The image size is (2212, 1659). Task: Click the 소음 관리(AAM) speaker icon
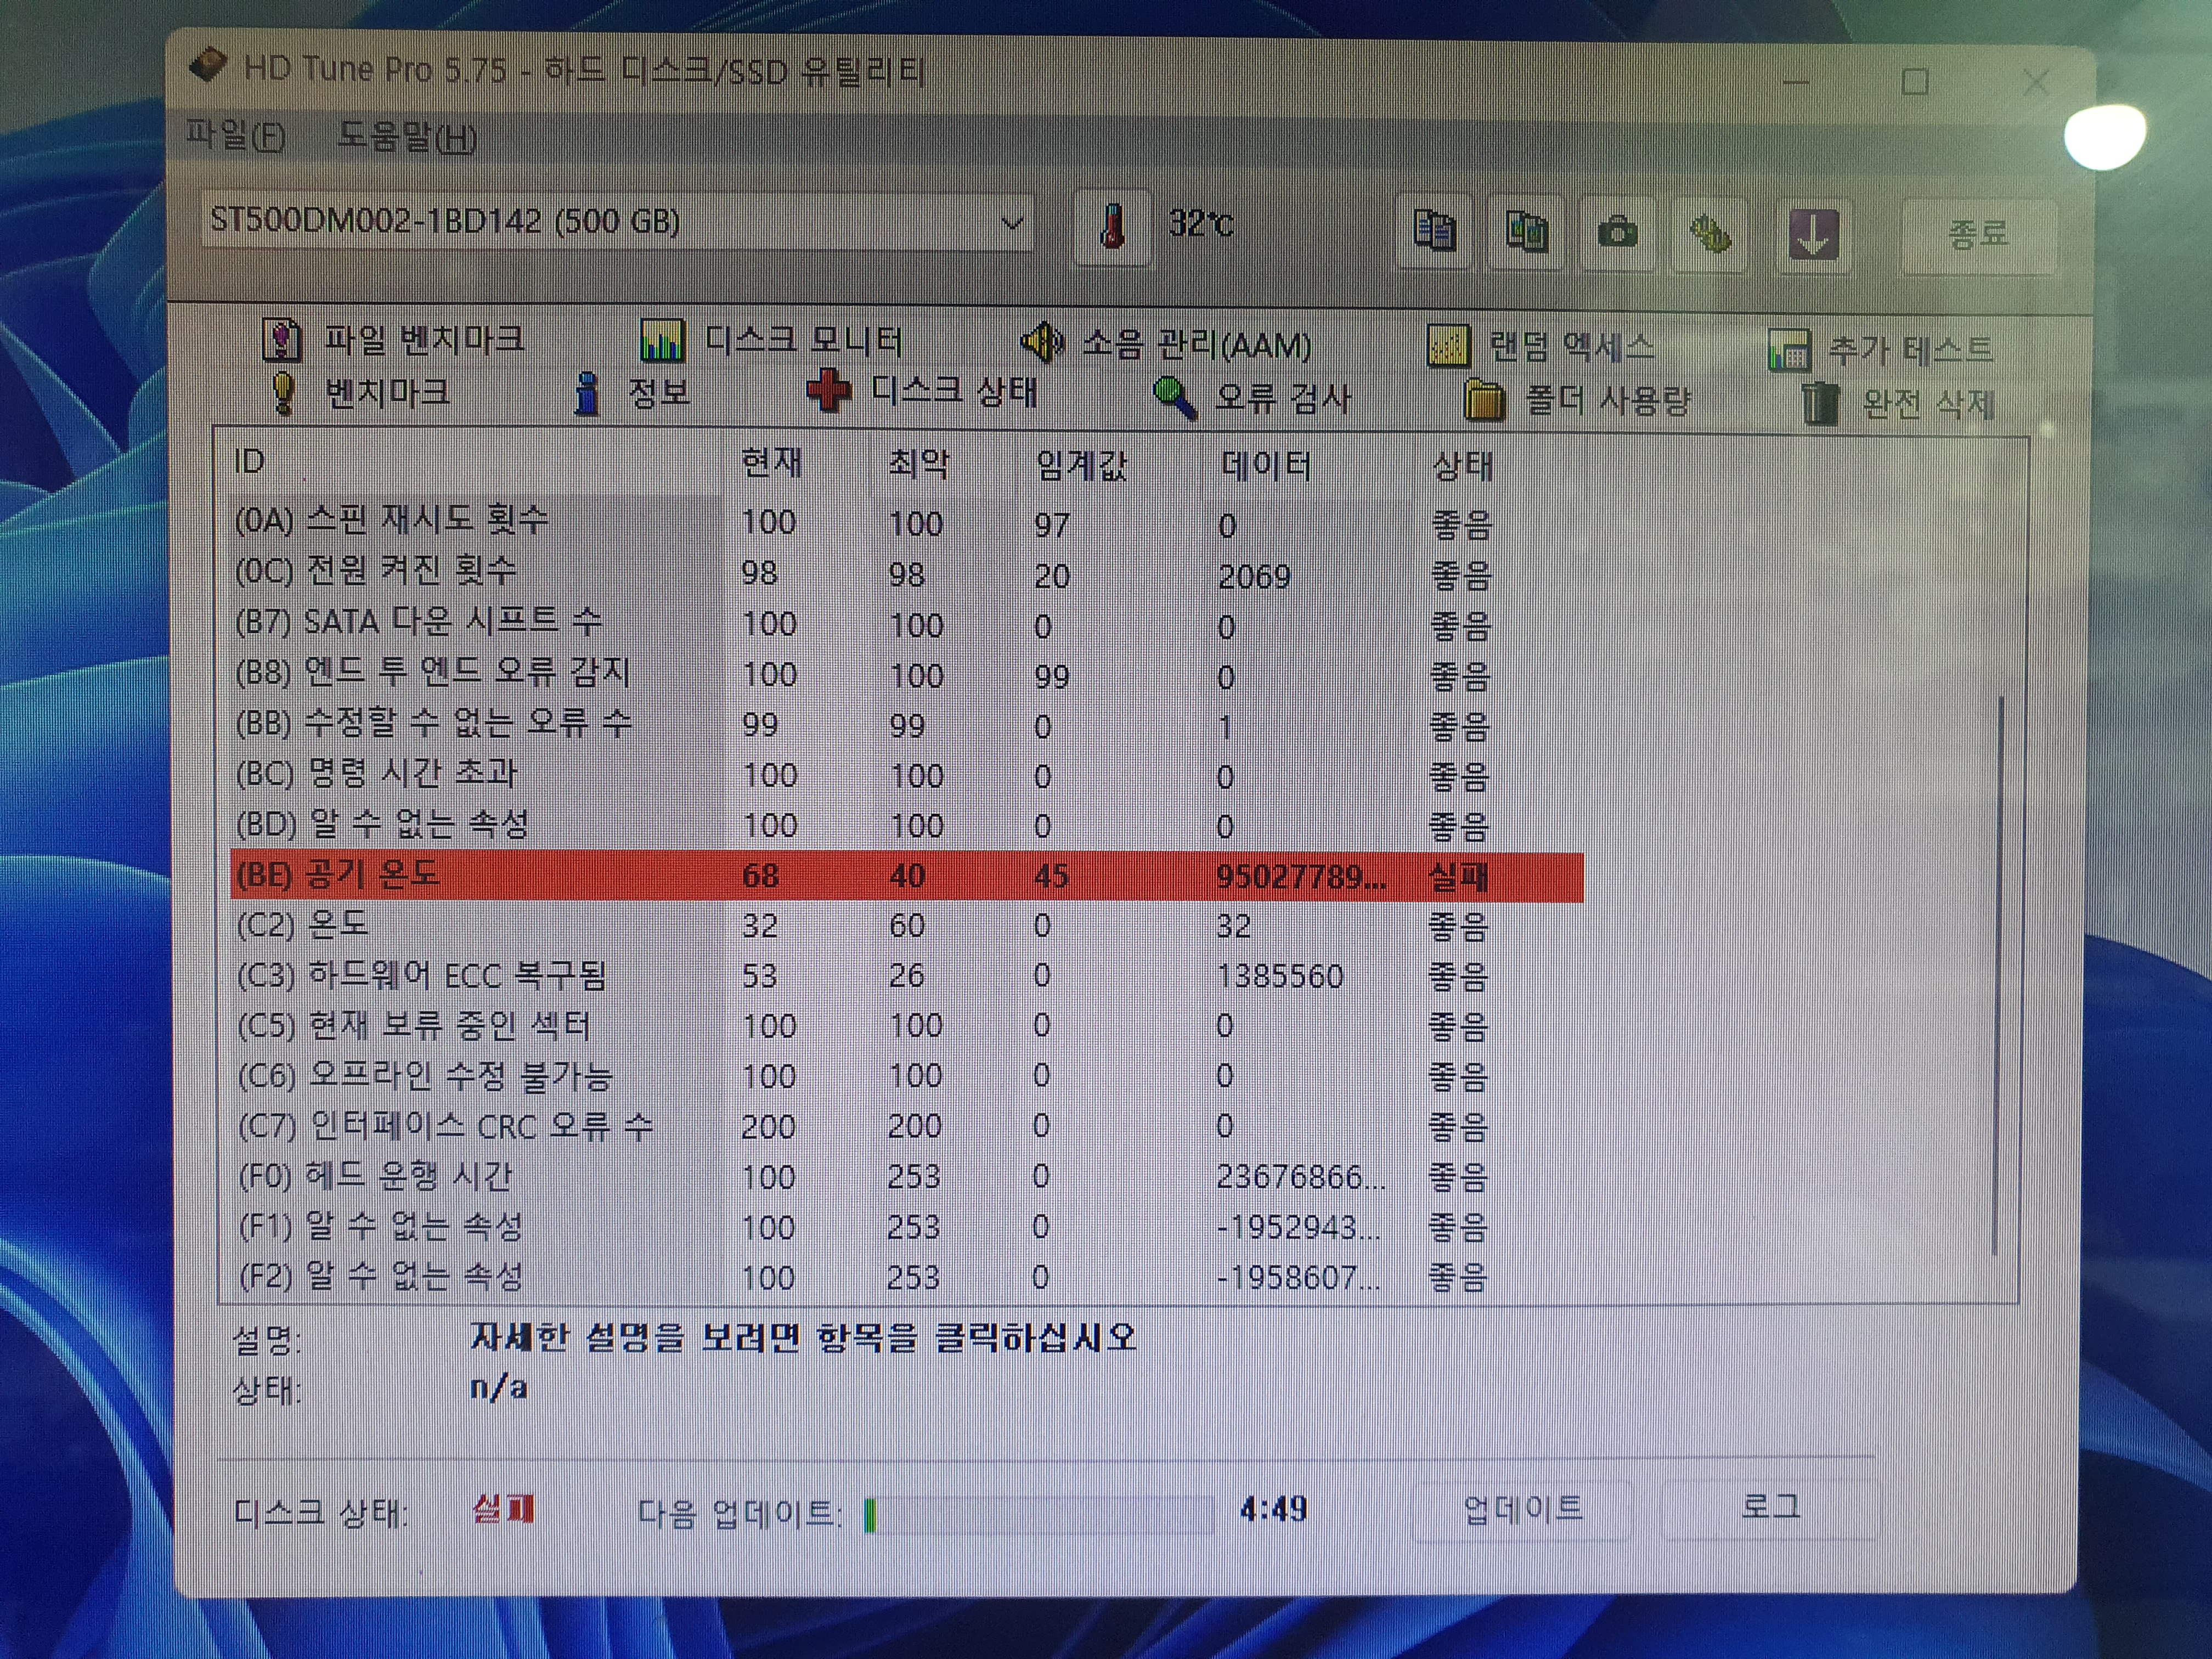[x=1042, y=343]
